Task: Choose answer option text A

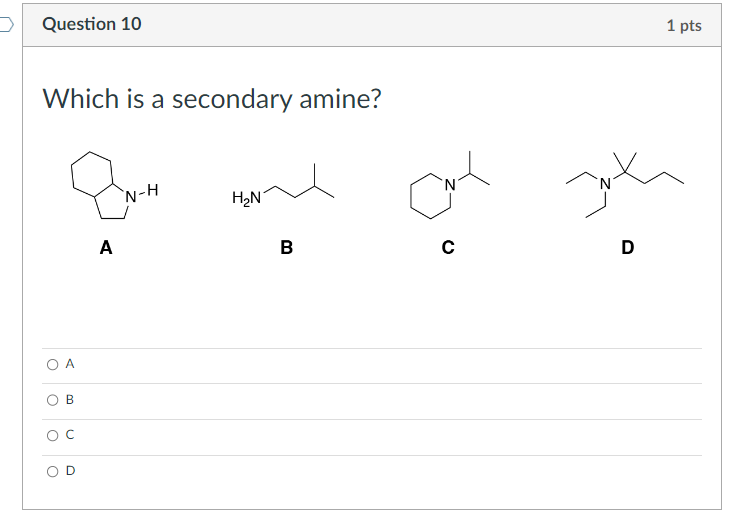Action: click(70, 364)
